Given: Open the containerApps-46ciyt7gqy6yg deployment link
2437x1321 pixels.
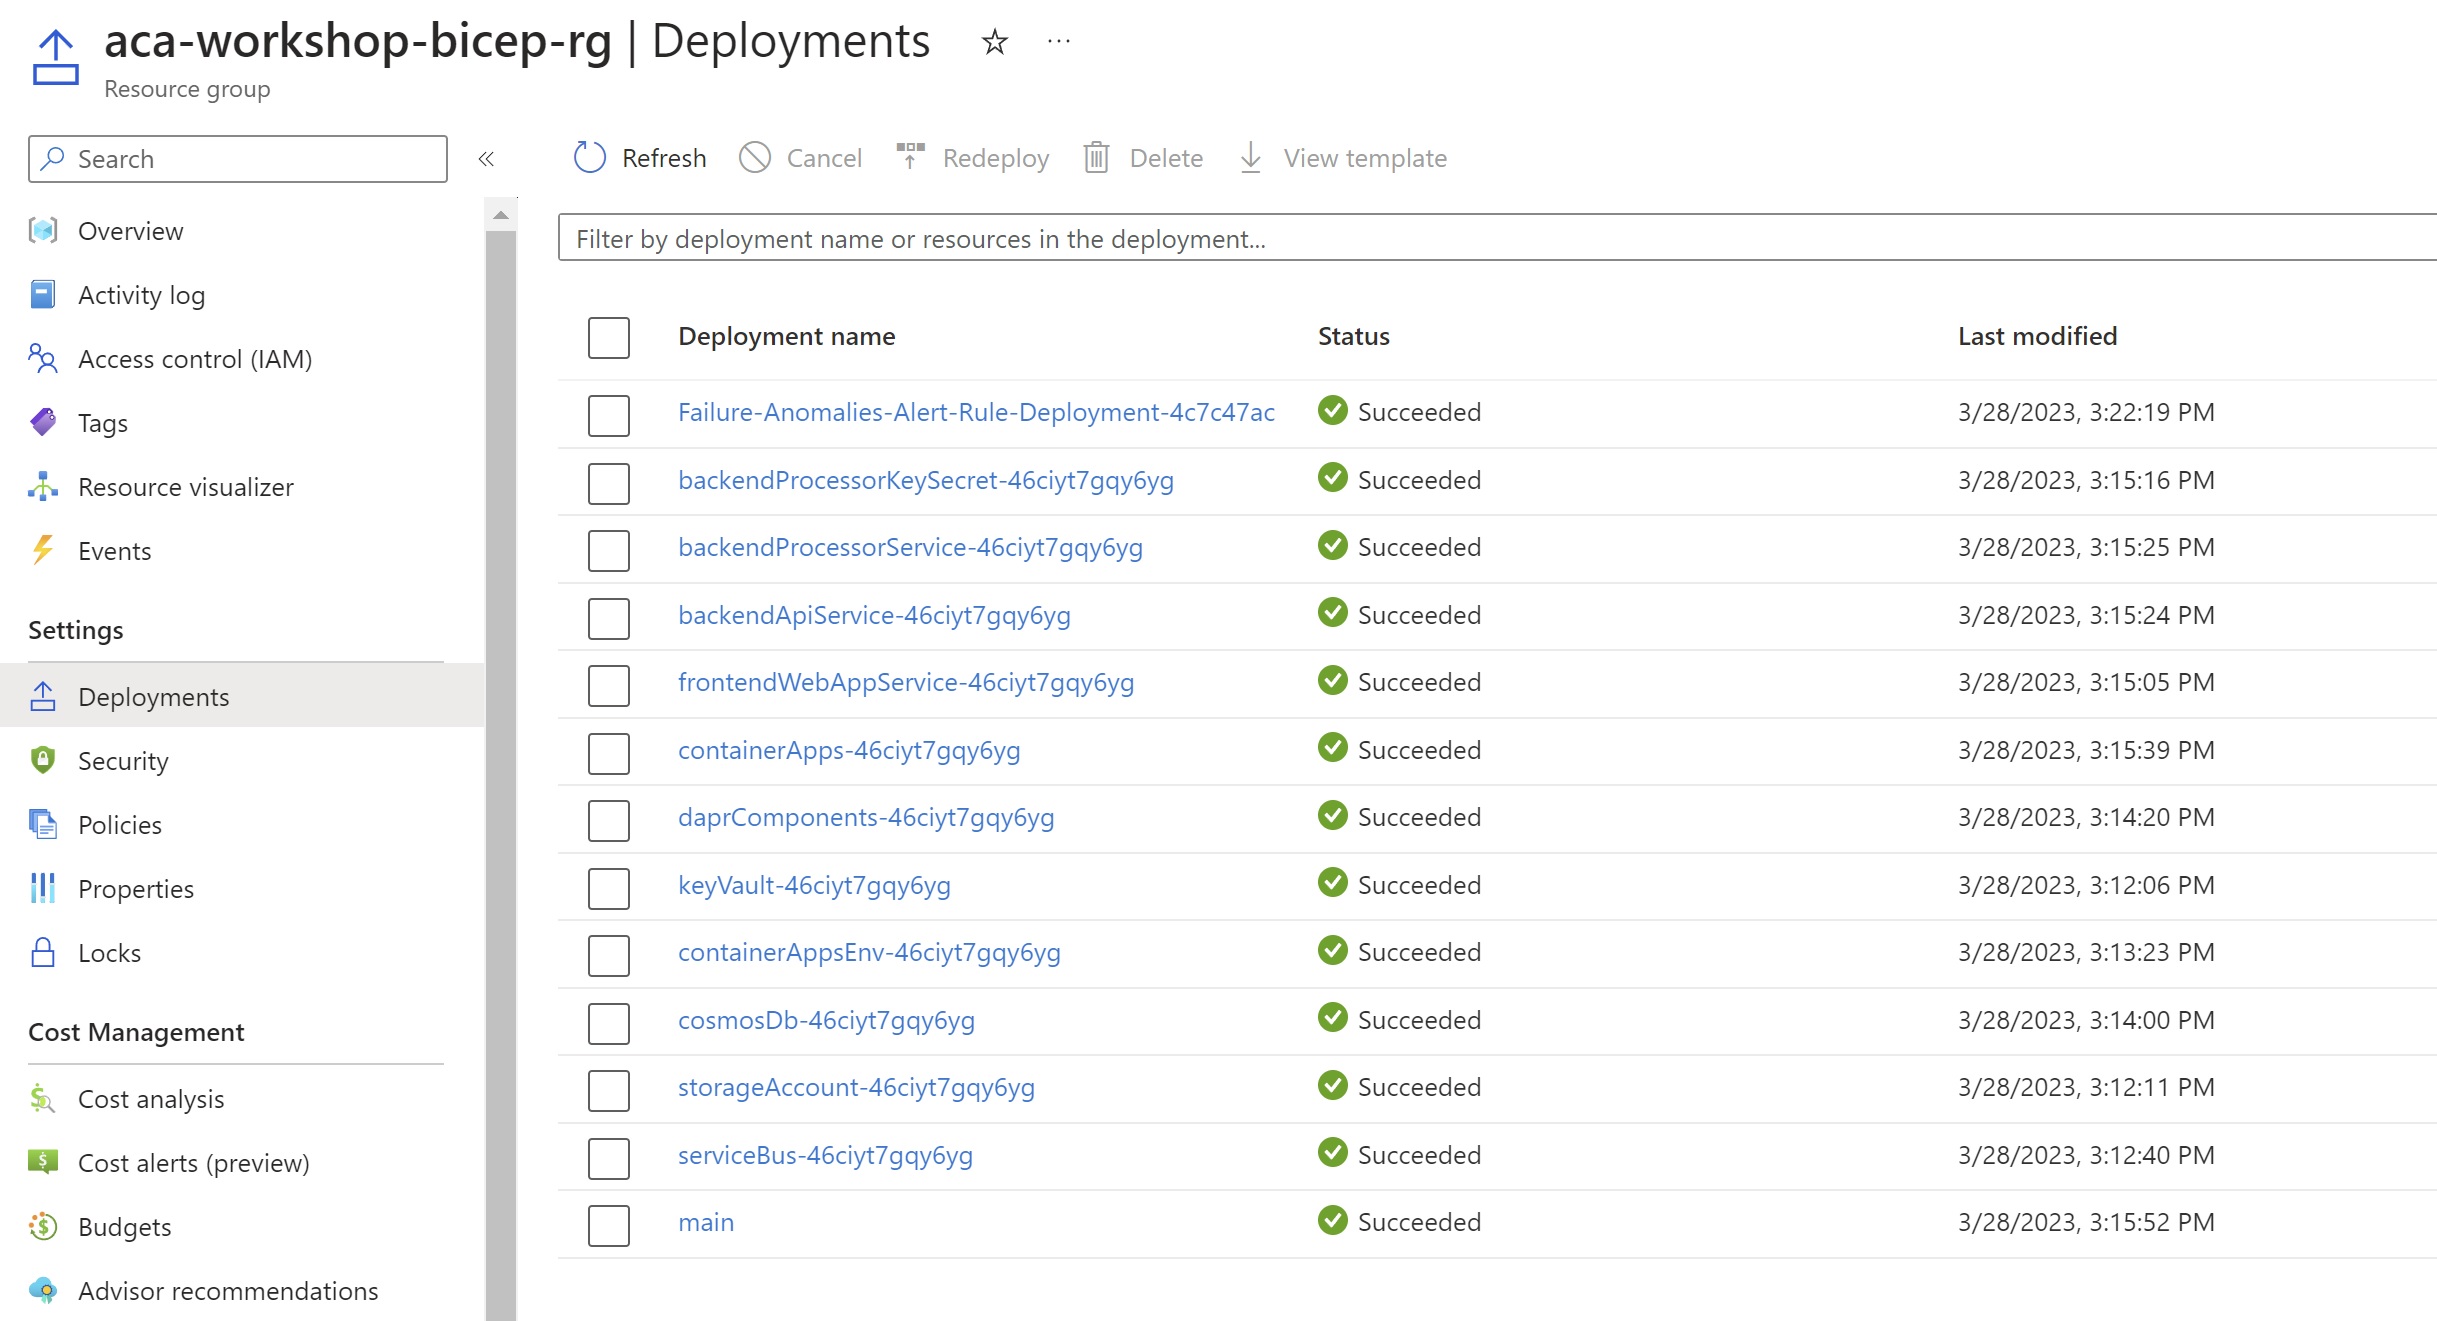Looking at the screenshot, I should point(848,750).
